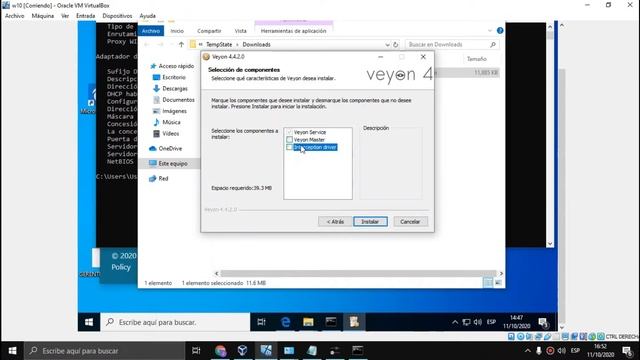The image size is (640, 360).
Task: Open host notification center
Action: (627, 351)
